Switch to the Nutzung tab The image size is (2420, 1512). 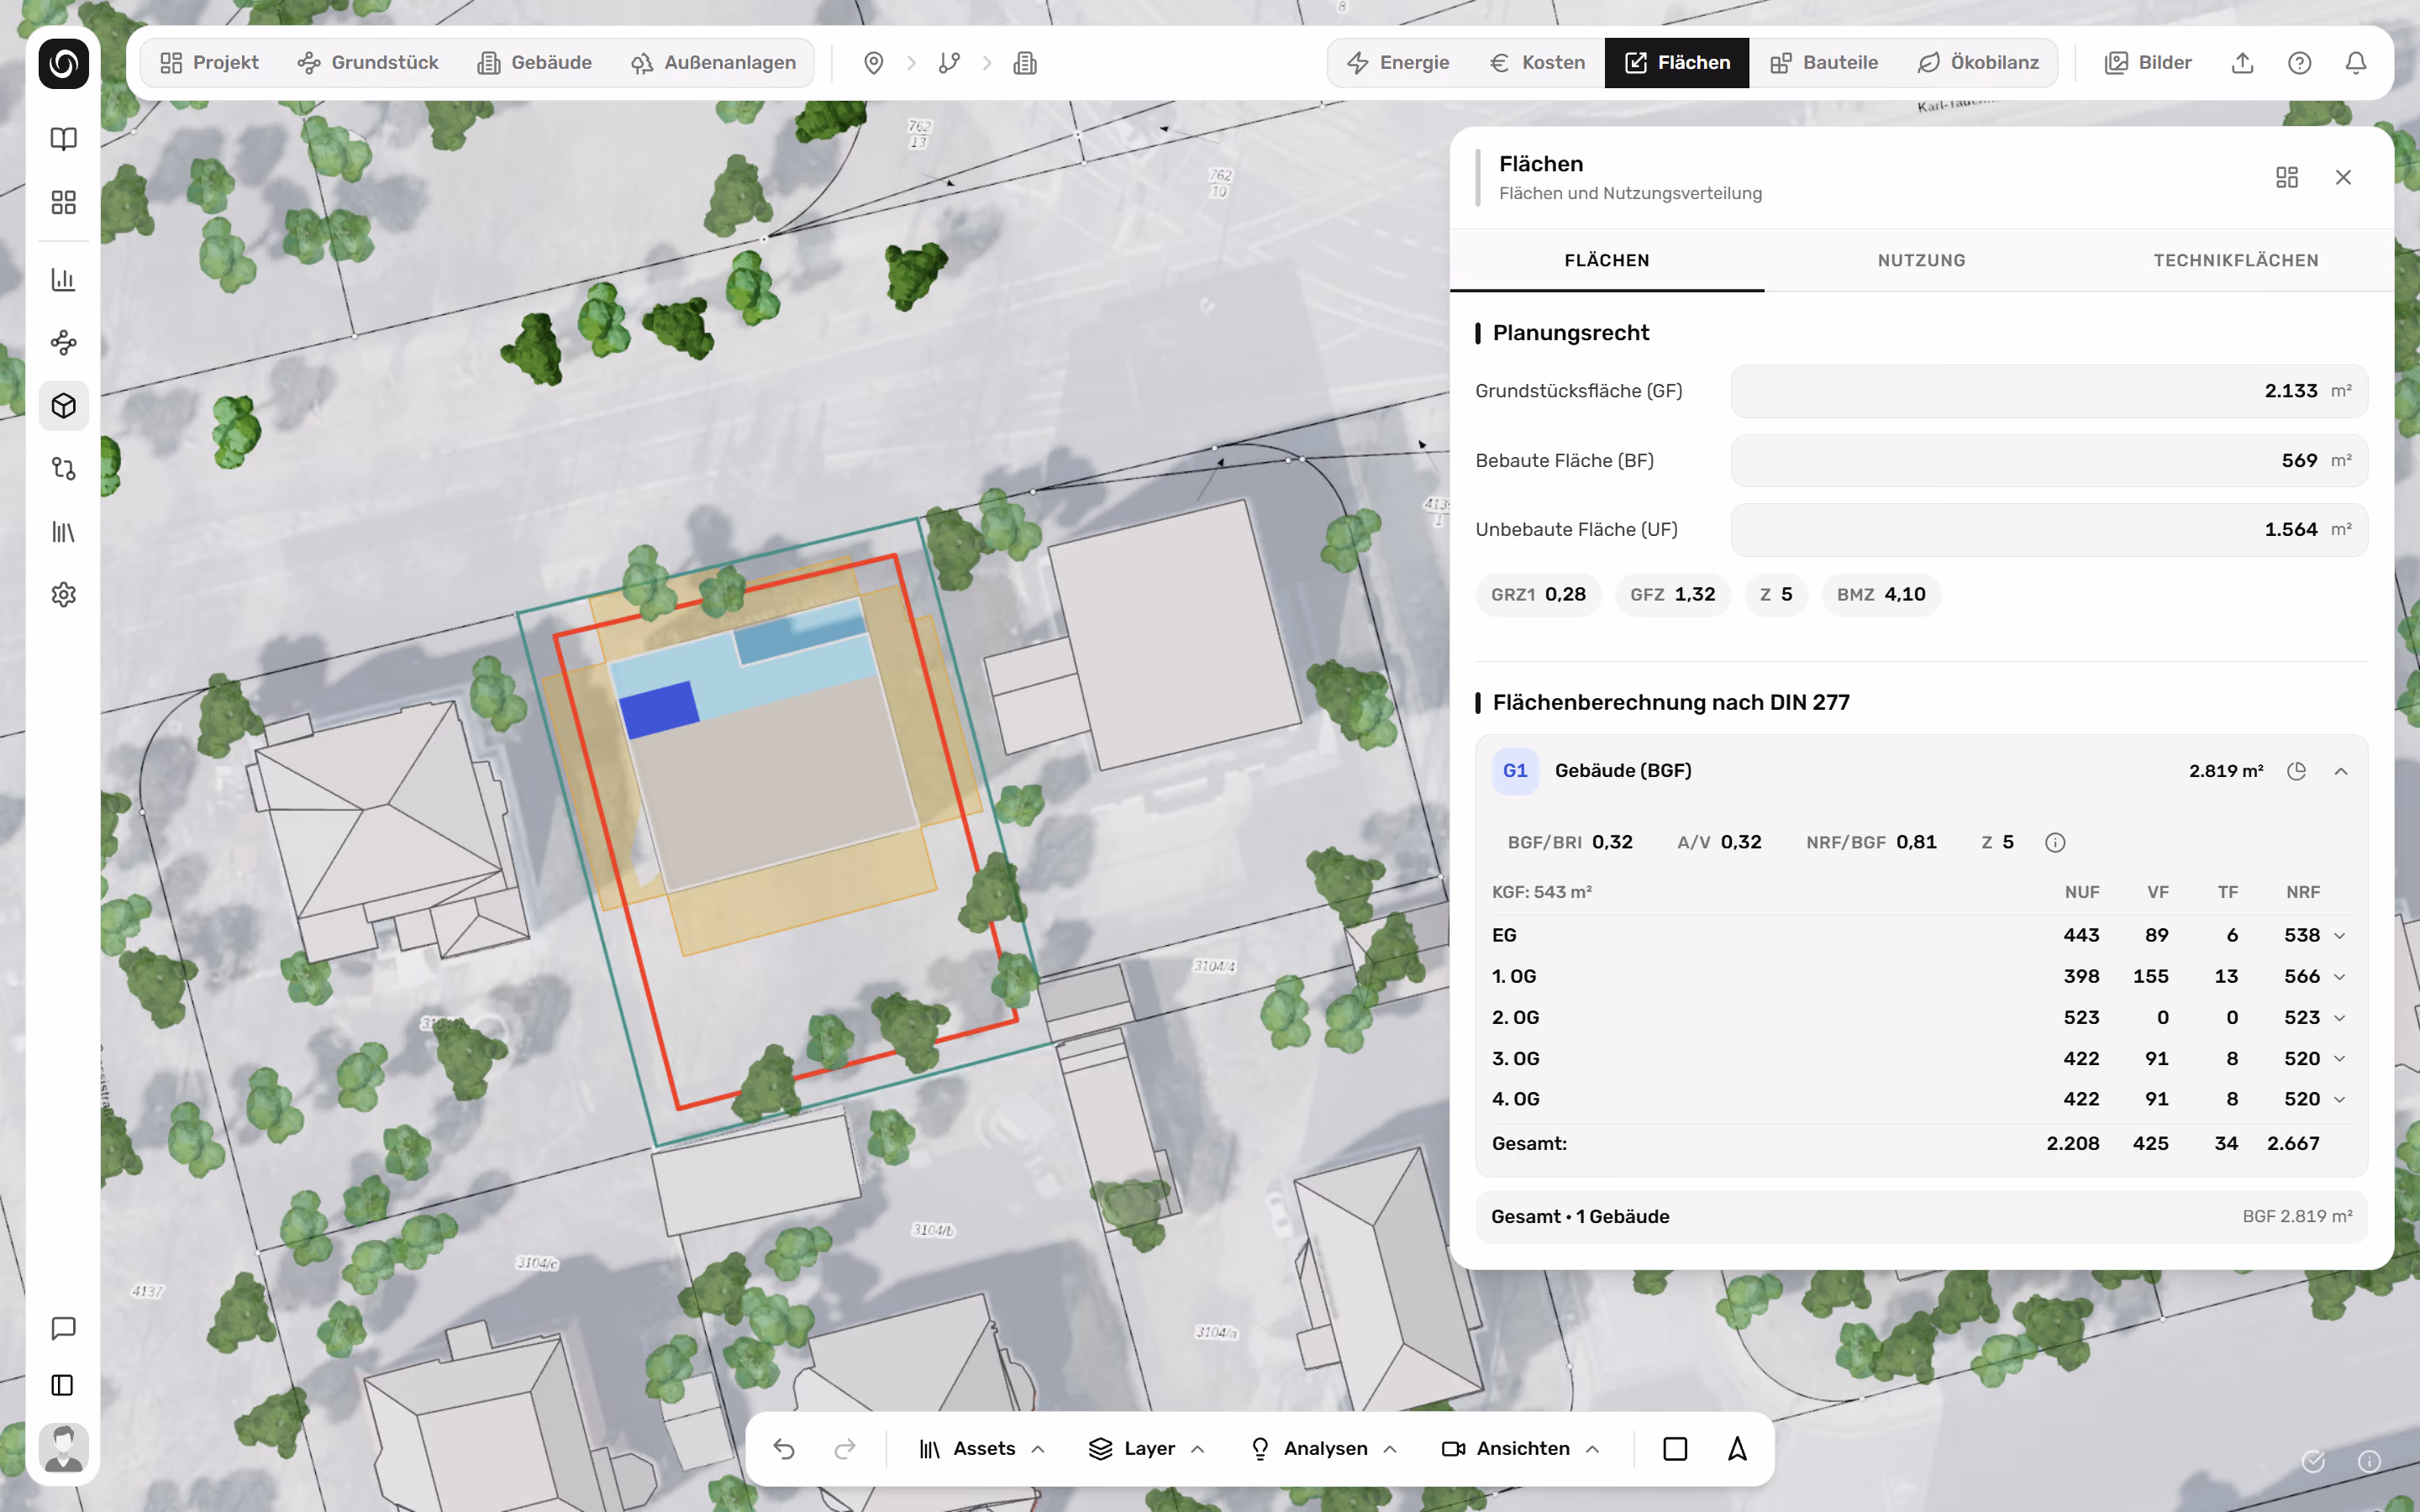[x=1921, y=261]
